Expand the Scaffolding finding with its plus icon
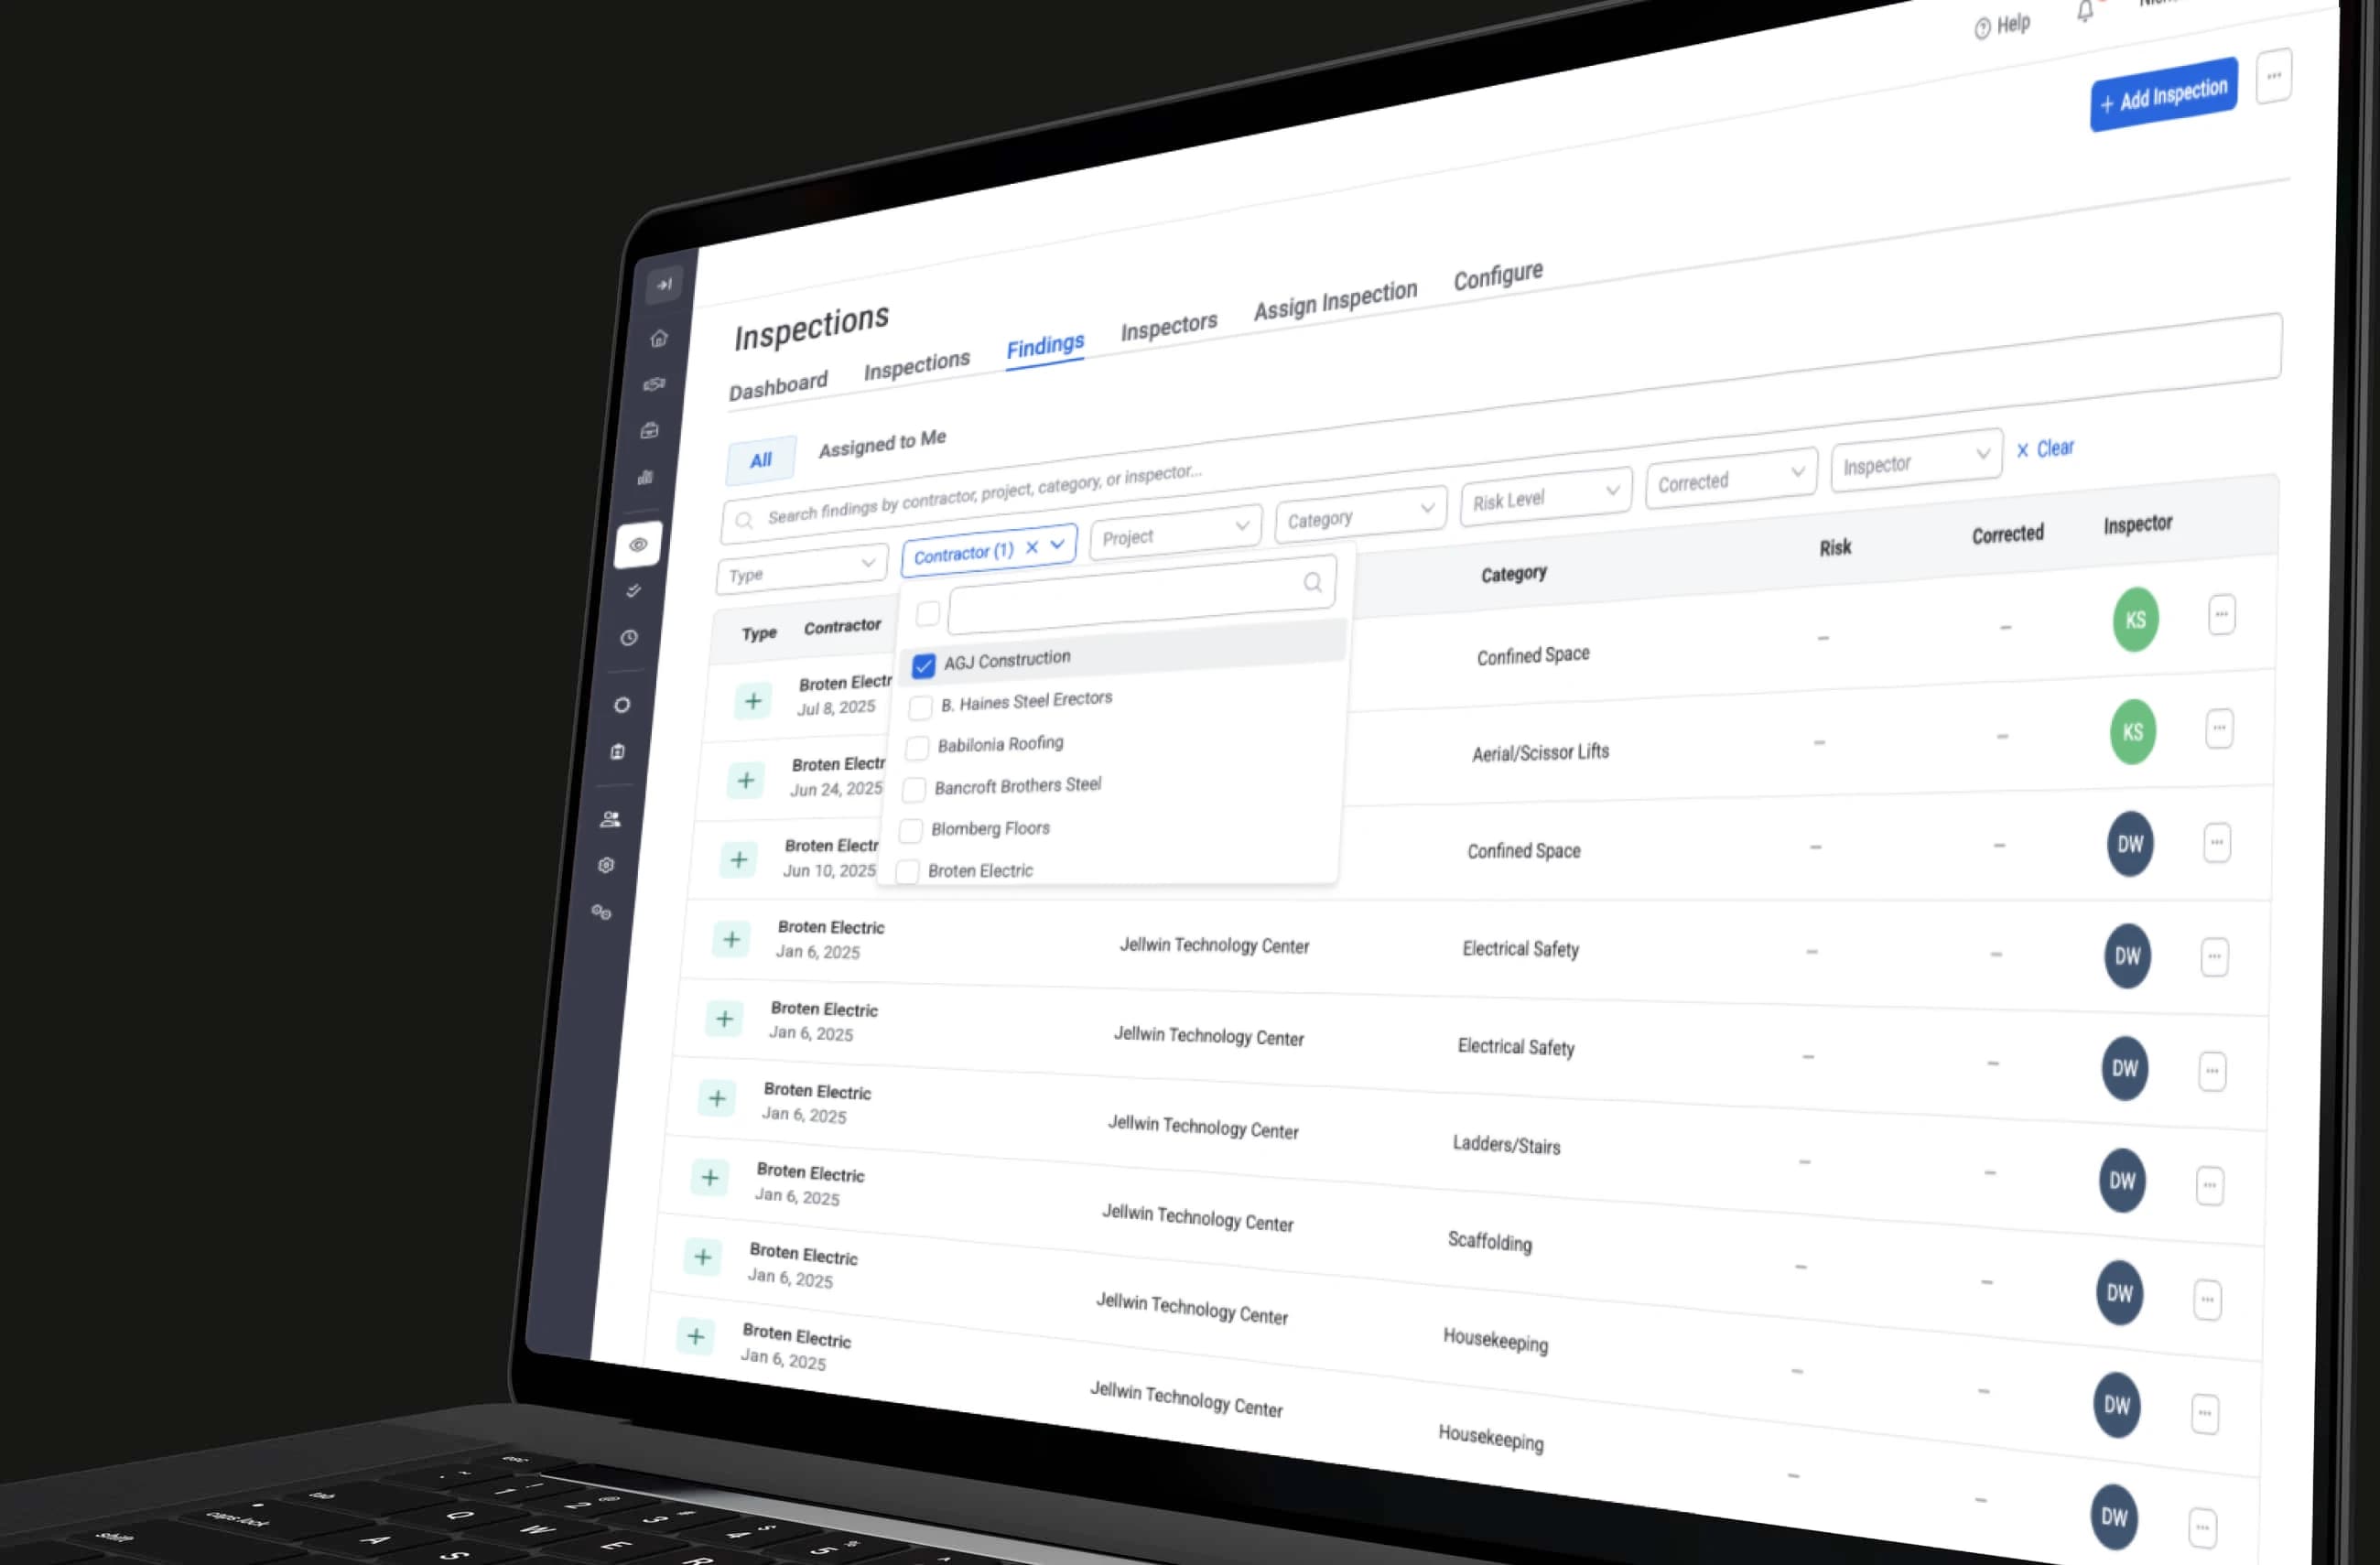This screenshot has height=1565, width=2380. coord(710,1177)
